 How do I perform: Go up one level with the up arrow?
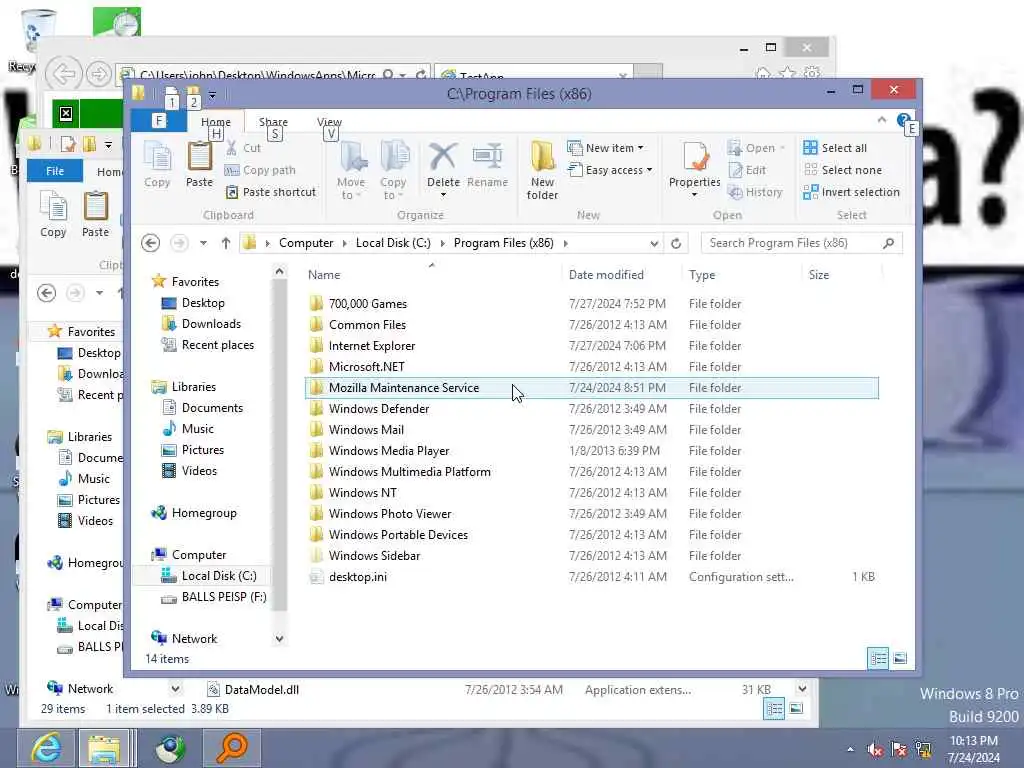(x=225, y=243)
